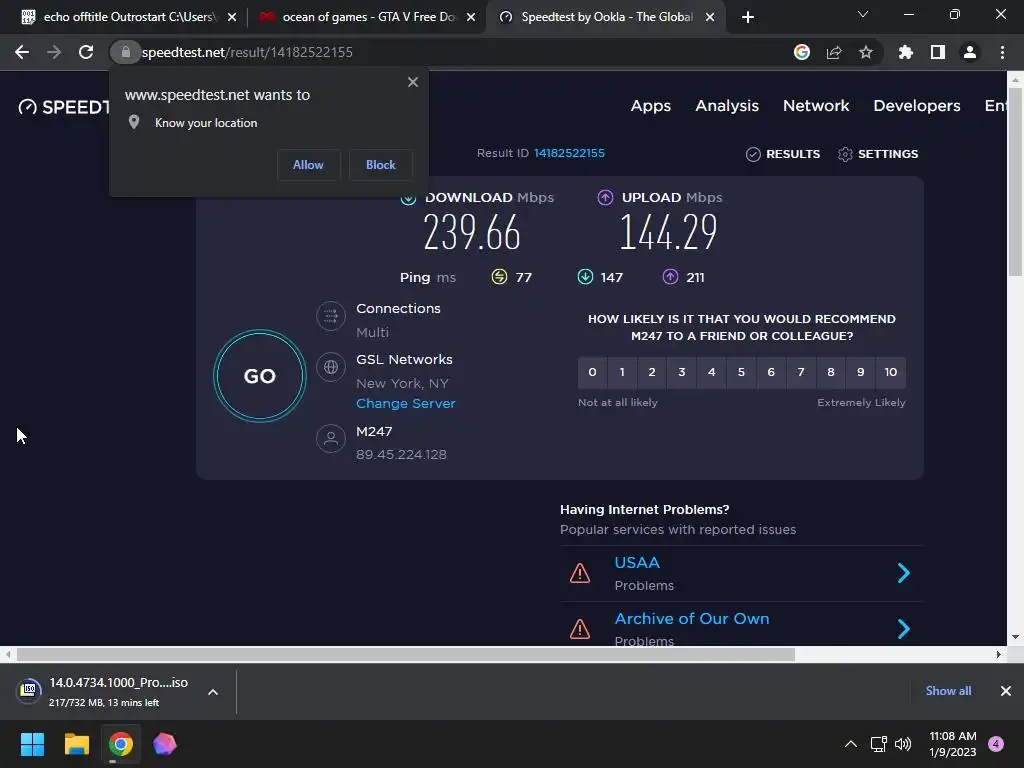Screen dimensions: 1024x768
Task: Open the Archive of Our Own link
Action: tap(692, 618)
